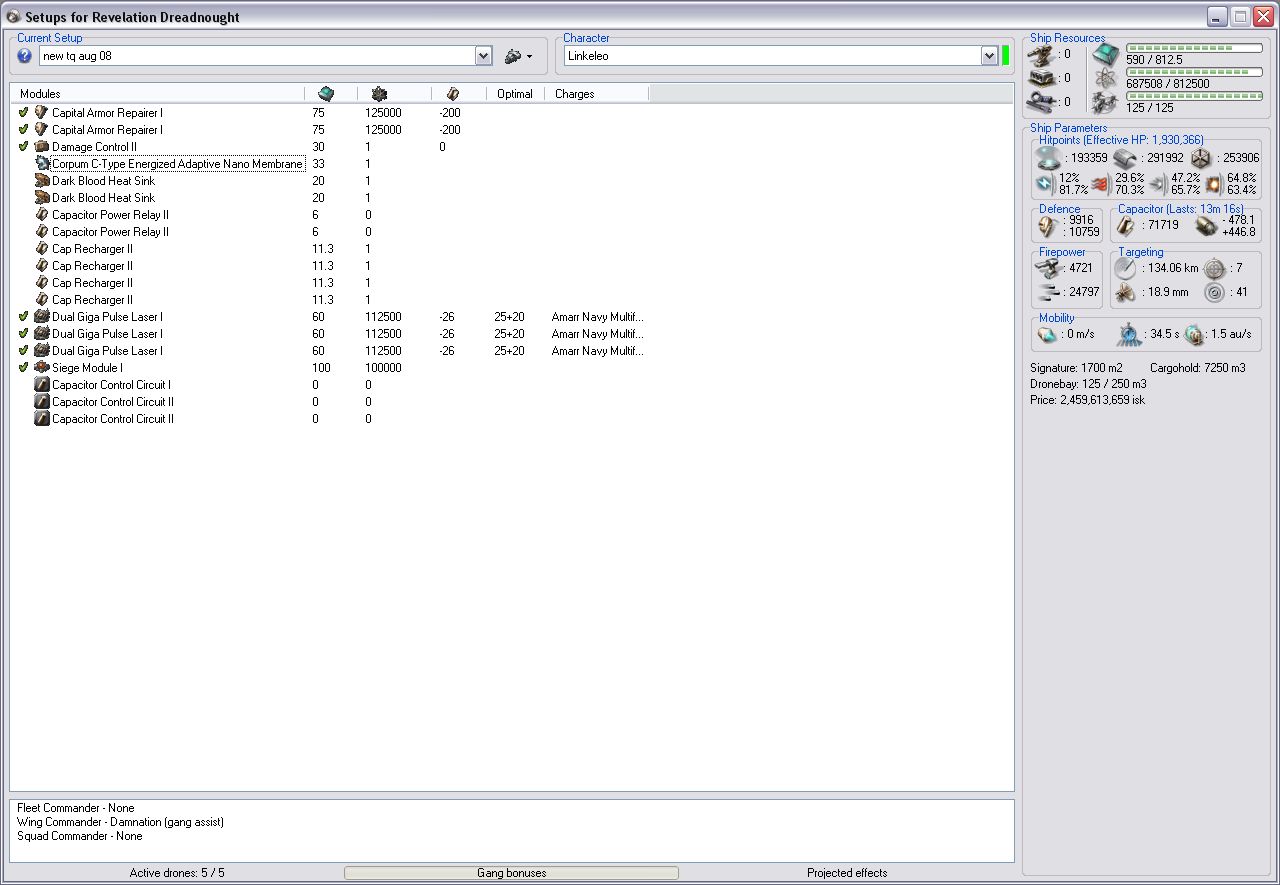Click the CPU column header icon
The height and width of the screenshot is (885, 1280).
point(326,93)
